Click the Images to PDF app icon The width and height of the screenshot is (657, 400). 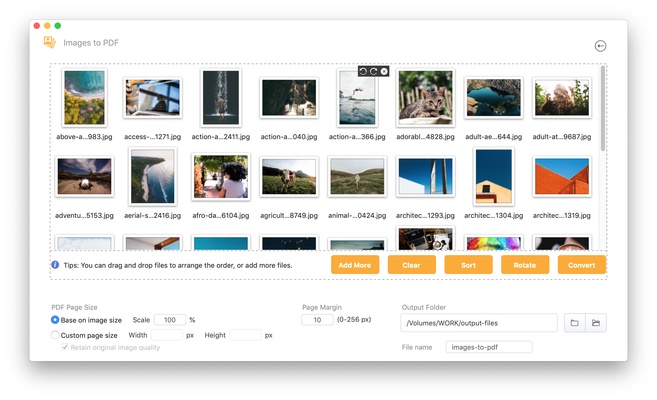50,42
